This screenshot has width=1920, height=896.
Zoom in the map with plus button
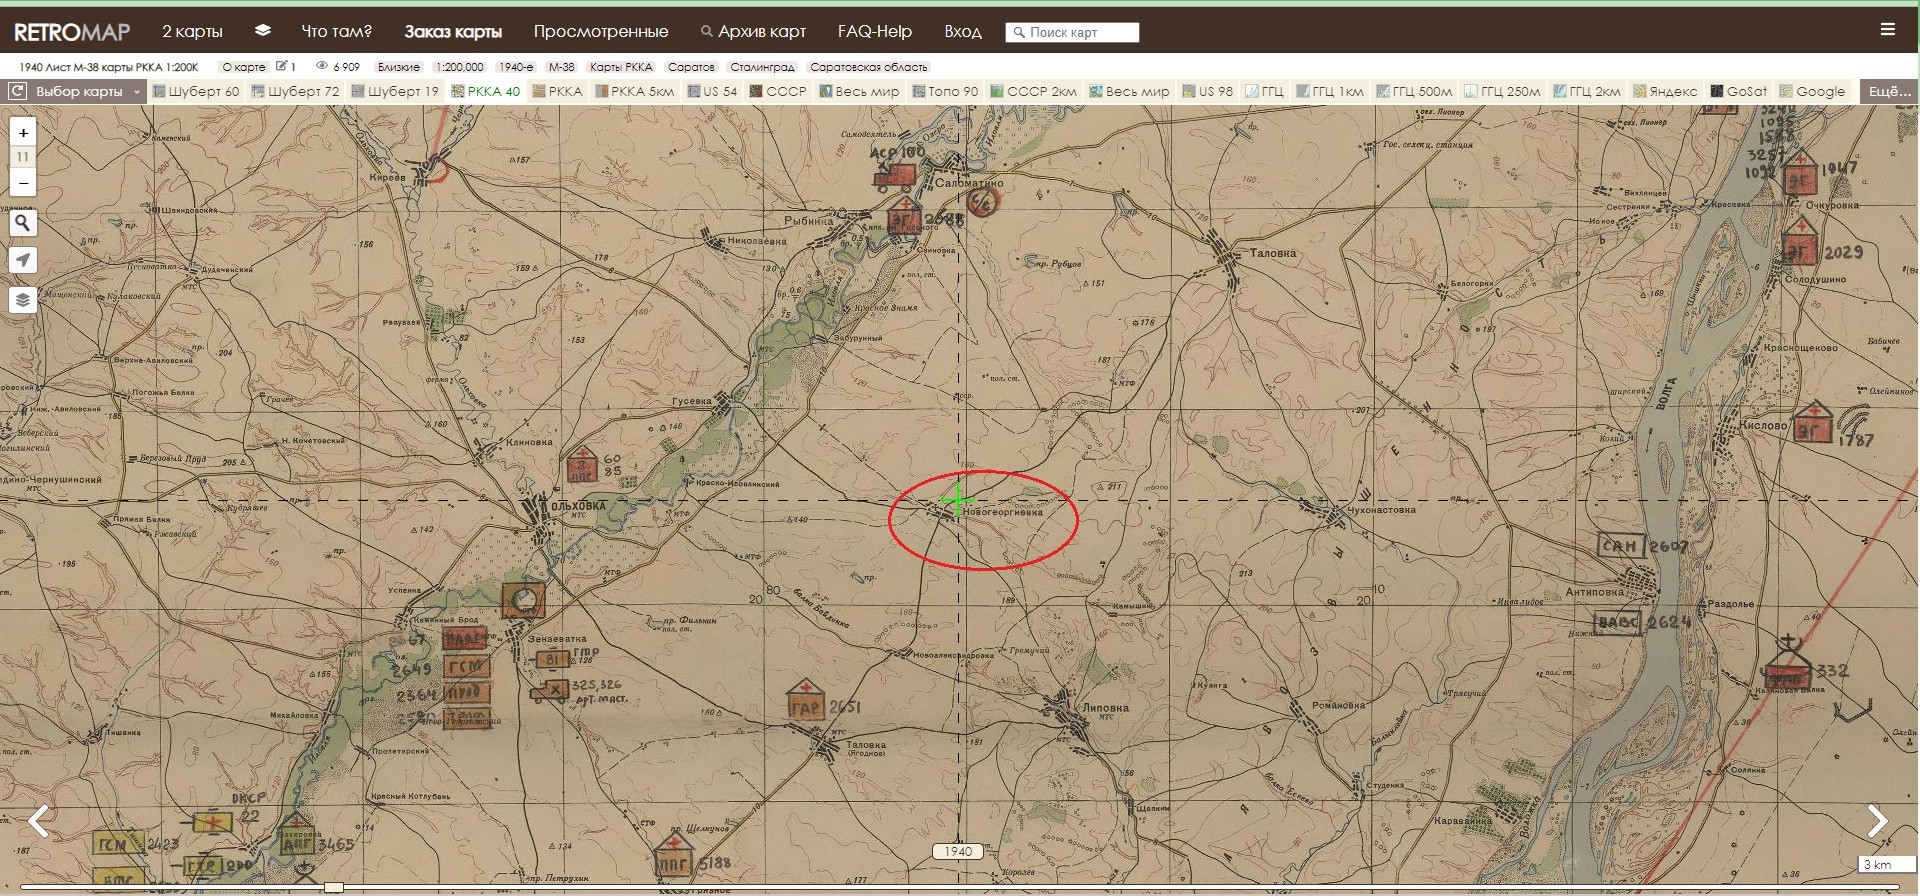(23, 132)
